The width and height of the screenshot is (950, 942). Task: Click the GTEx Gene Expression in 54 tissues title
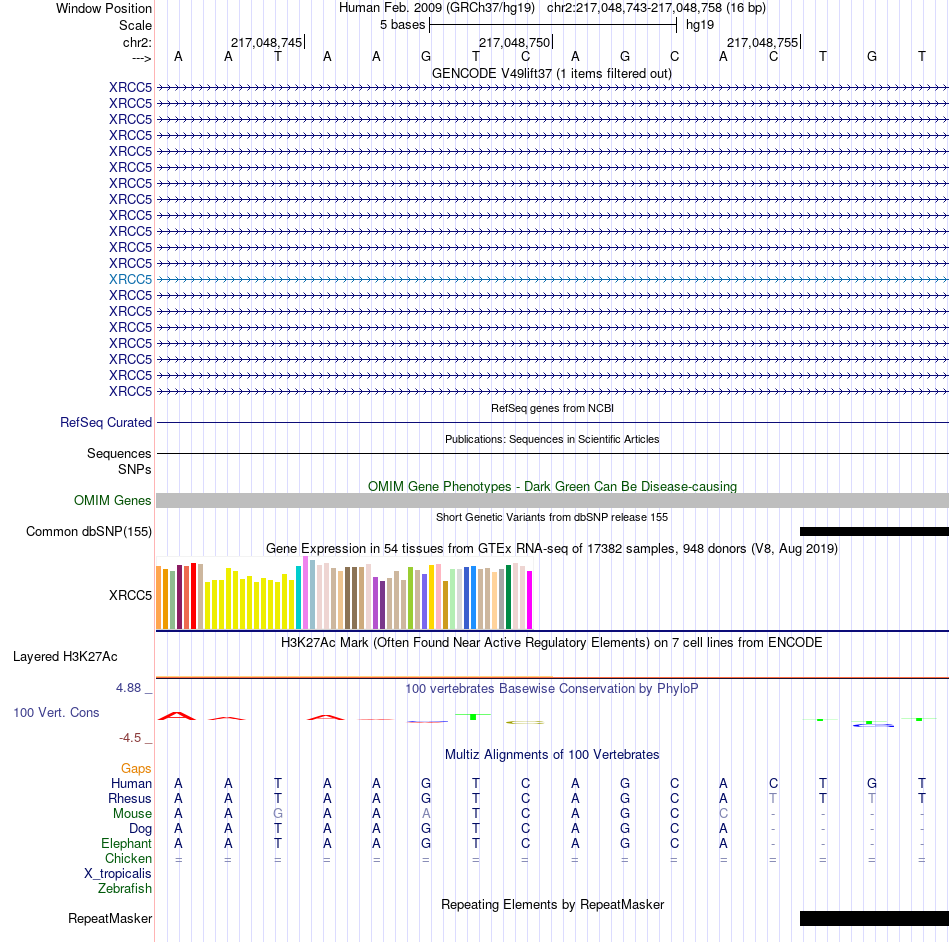point(552,549)
